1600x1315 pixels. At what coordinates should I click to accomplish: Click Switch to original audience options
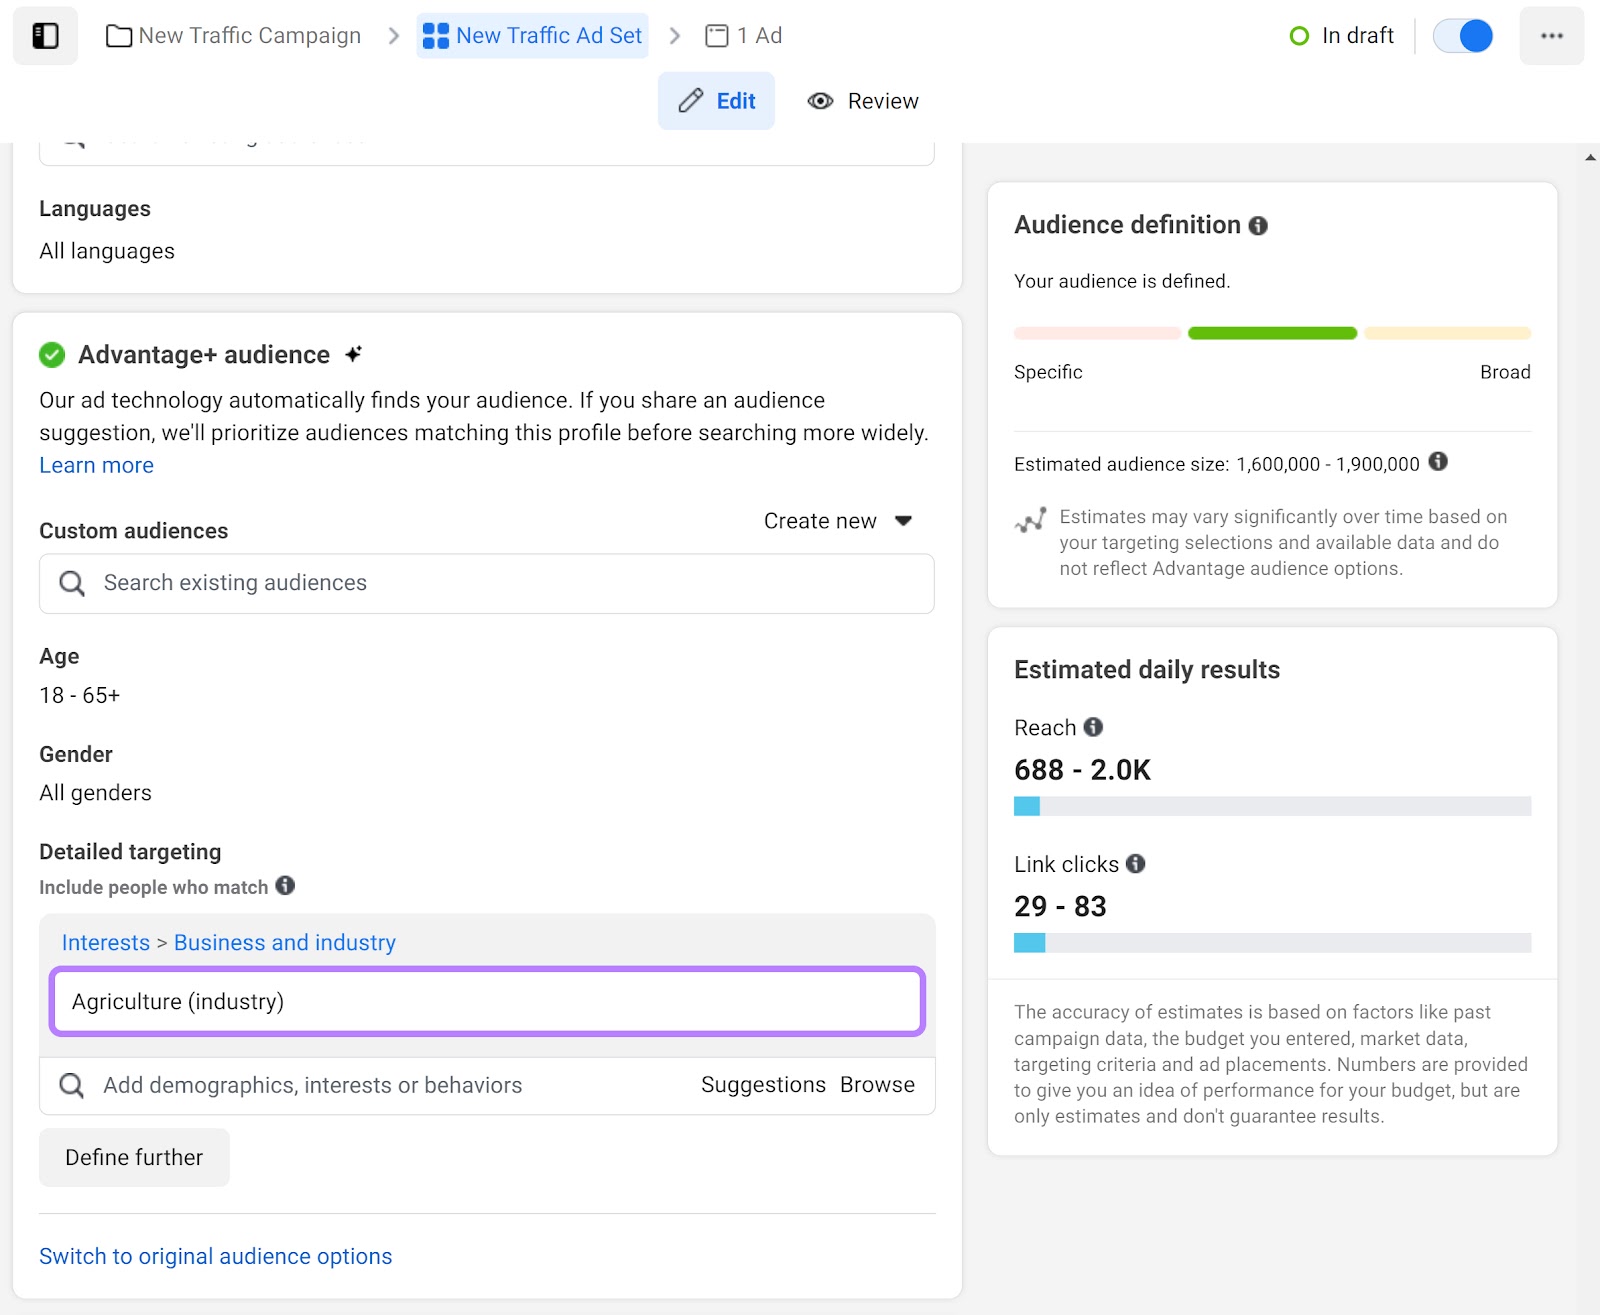click(215, 1256)
